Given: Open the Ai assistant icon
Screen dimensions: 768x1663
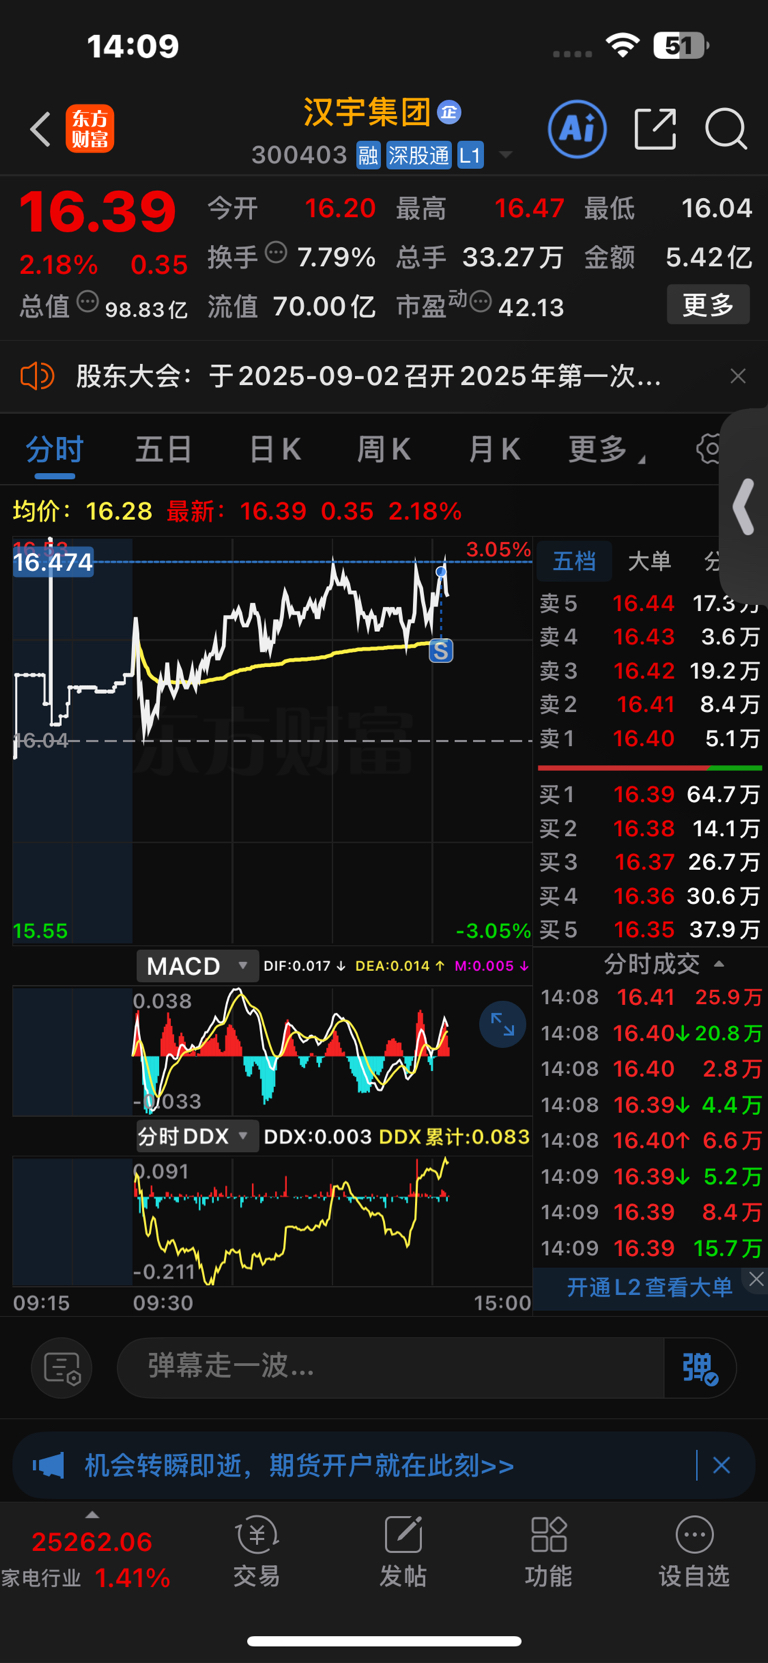Looking at the screenshot, I should (577, 128).
